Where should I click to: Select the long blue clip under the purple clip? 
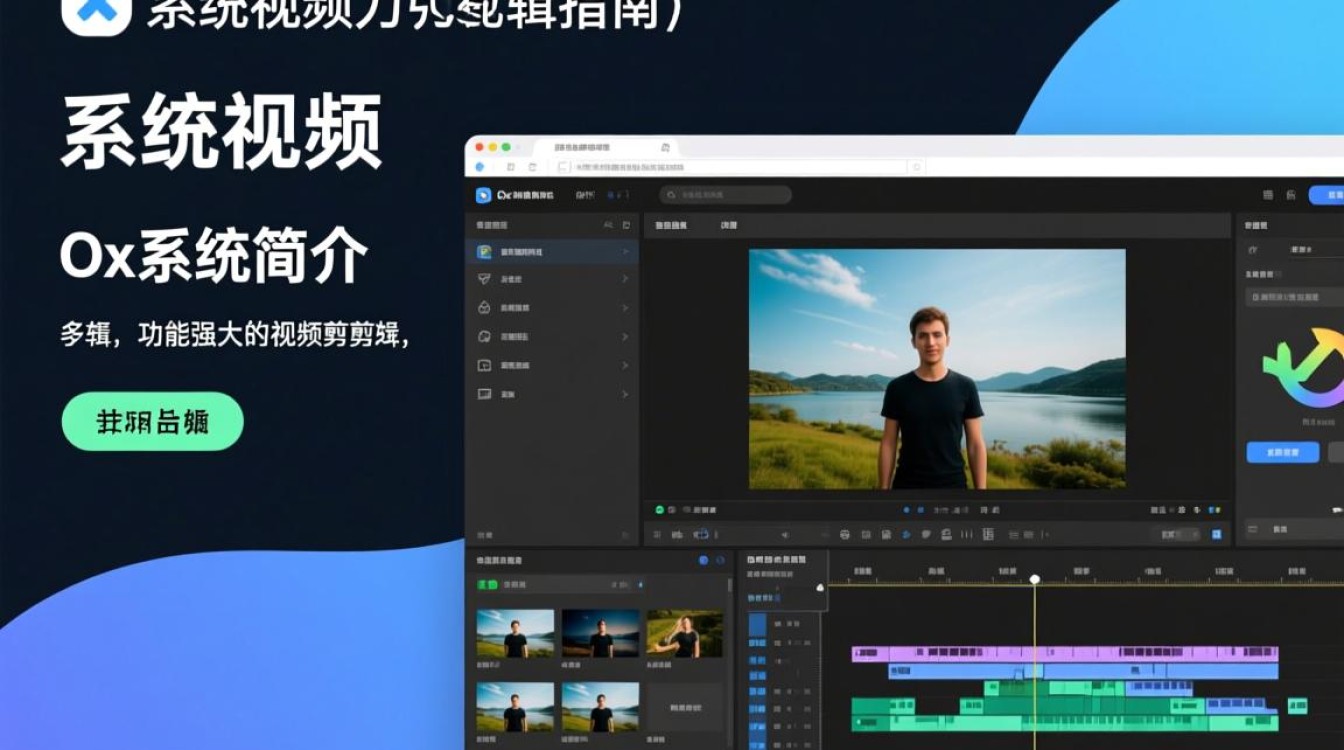1083,671
